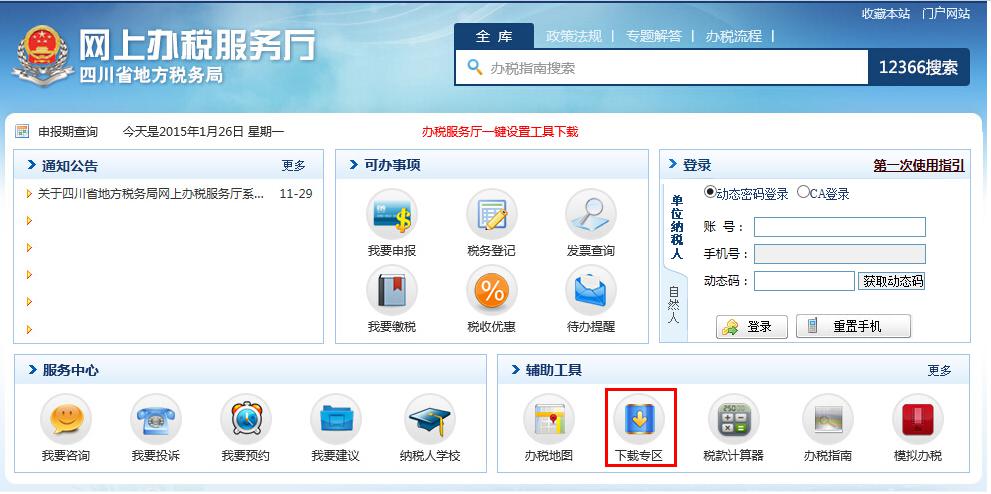991x494 pixels.
Task: Switch to 全库 search tab
Action: click(x=494, y=36)
